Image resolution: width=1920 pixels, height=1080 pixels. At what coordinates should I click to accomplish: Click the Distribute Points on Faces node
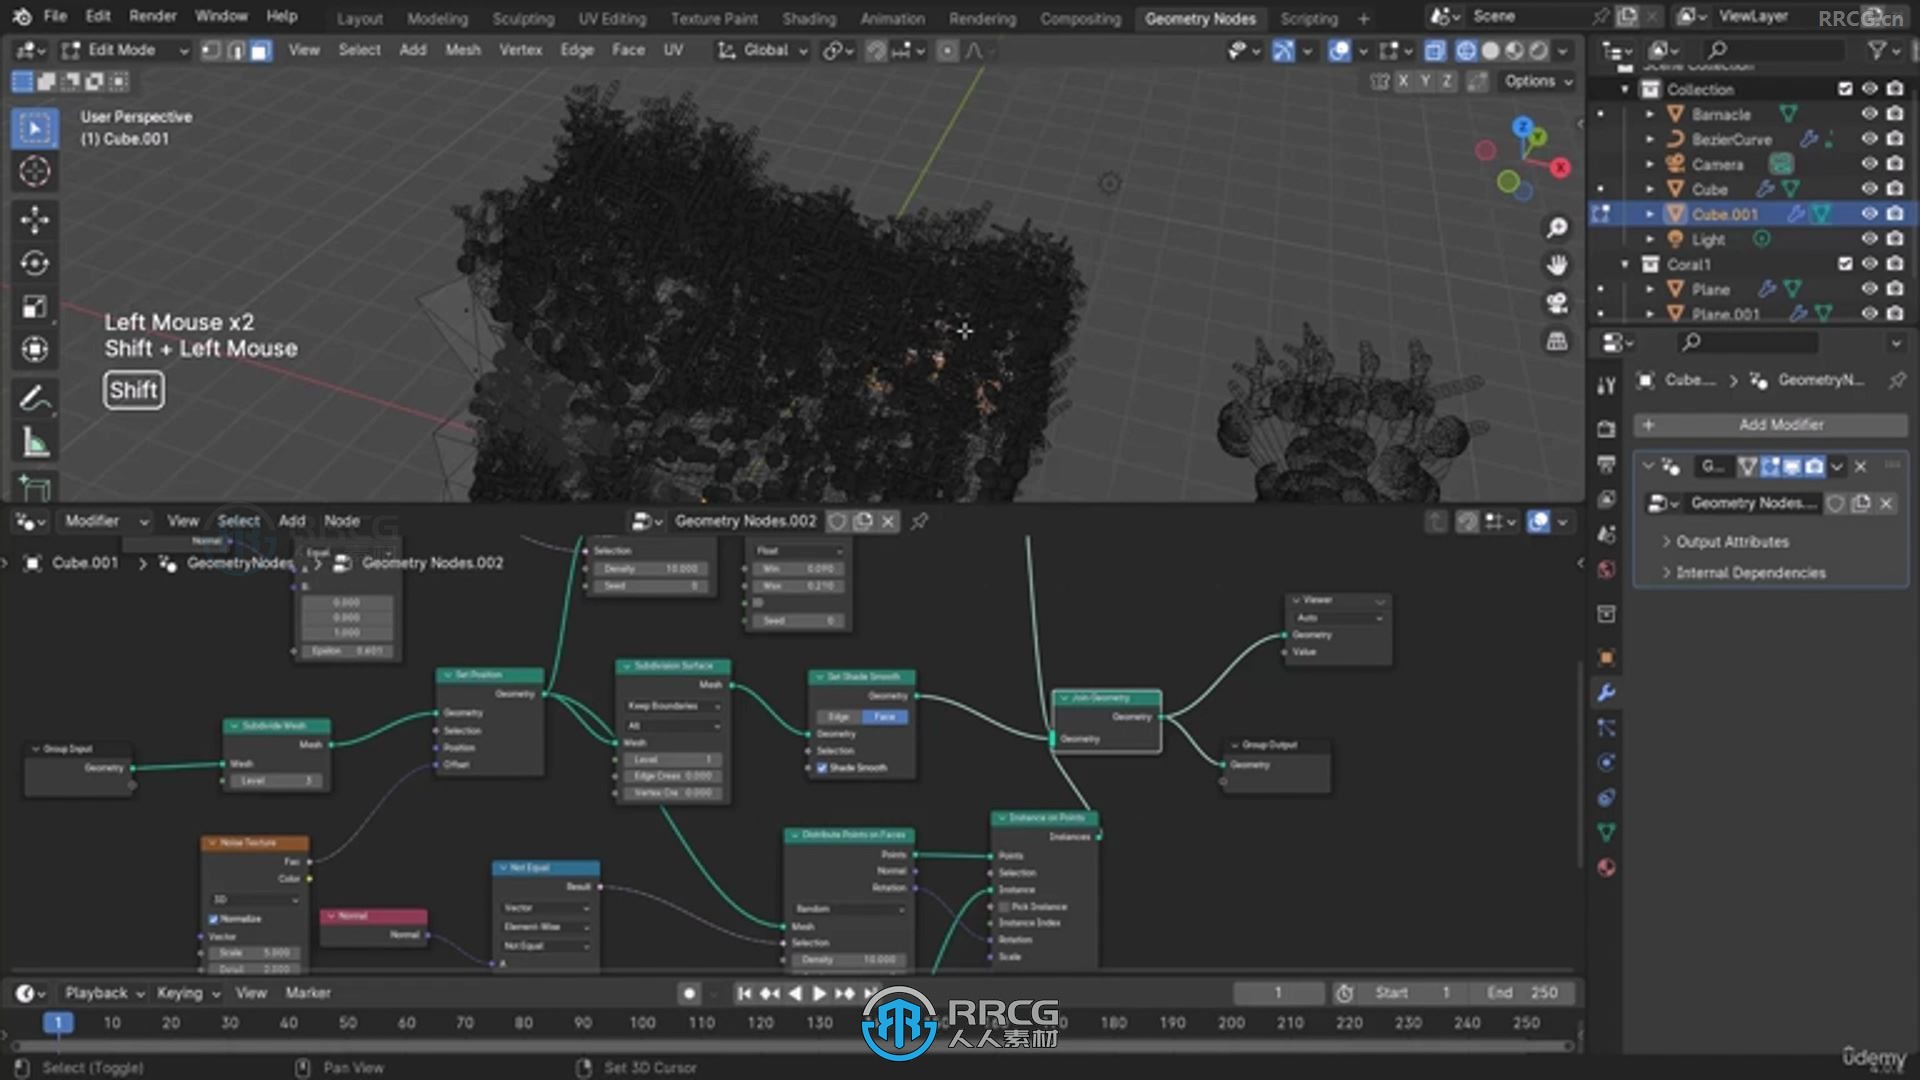[849, 833]
